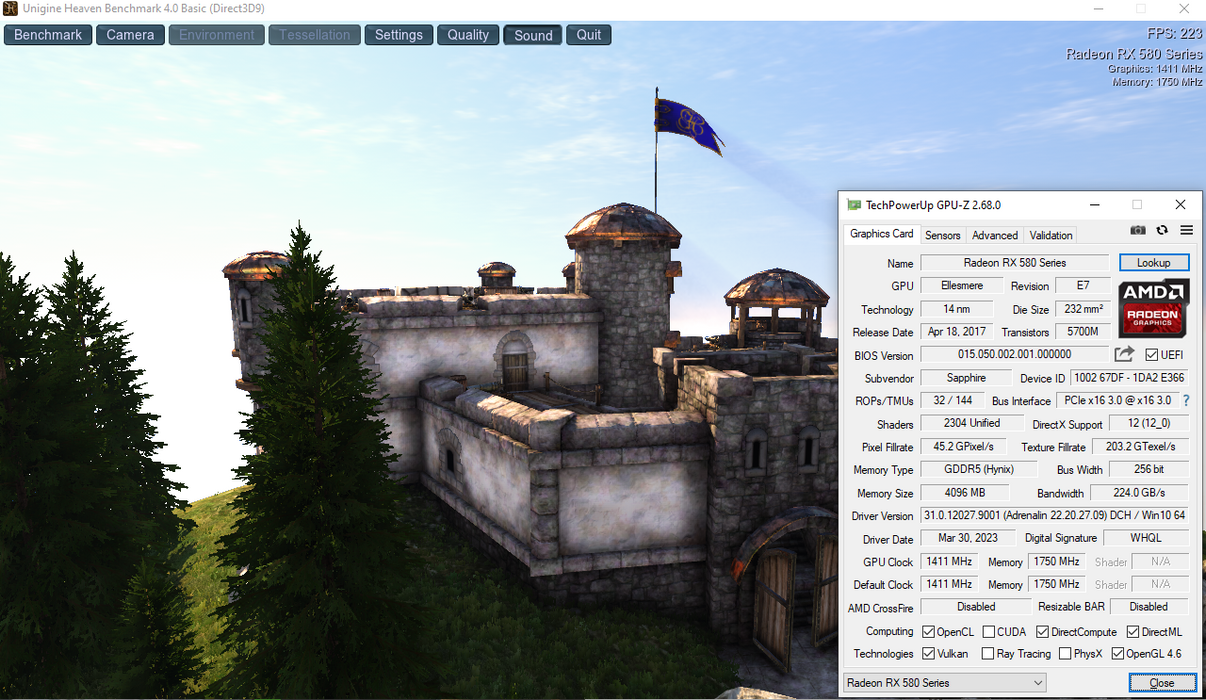Toggle the Sound button in Heaven
Screen dimensions: 1206x700
coord(533,35)
